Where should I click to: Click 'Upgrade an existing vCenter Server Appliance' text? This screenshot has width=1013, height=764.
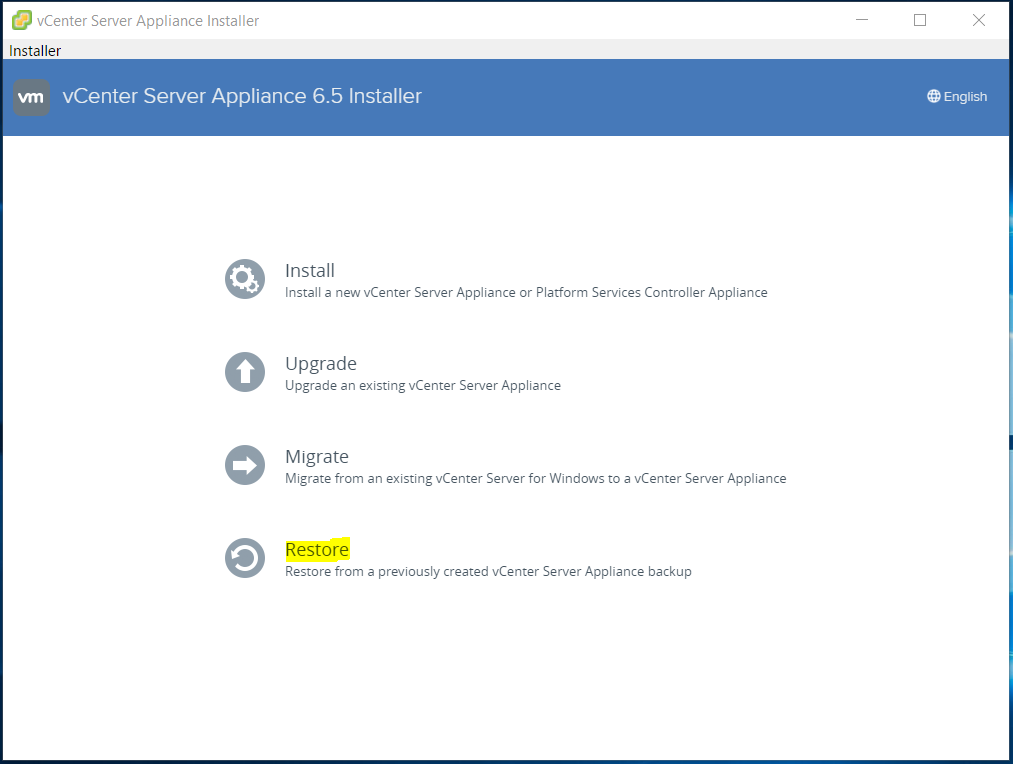tap(423, 386)
